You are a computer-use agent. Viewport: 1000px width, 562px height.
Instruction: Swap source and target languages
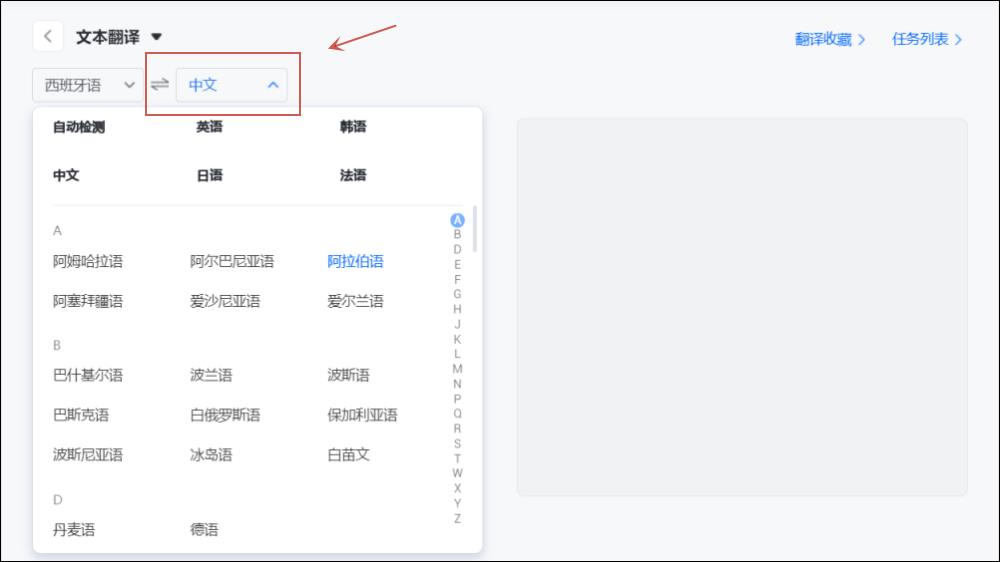160,85
